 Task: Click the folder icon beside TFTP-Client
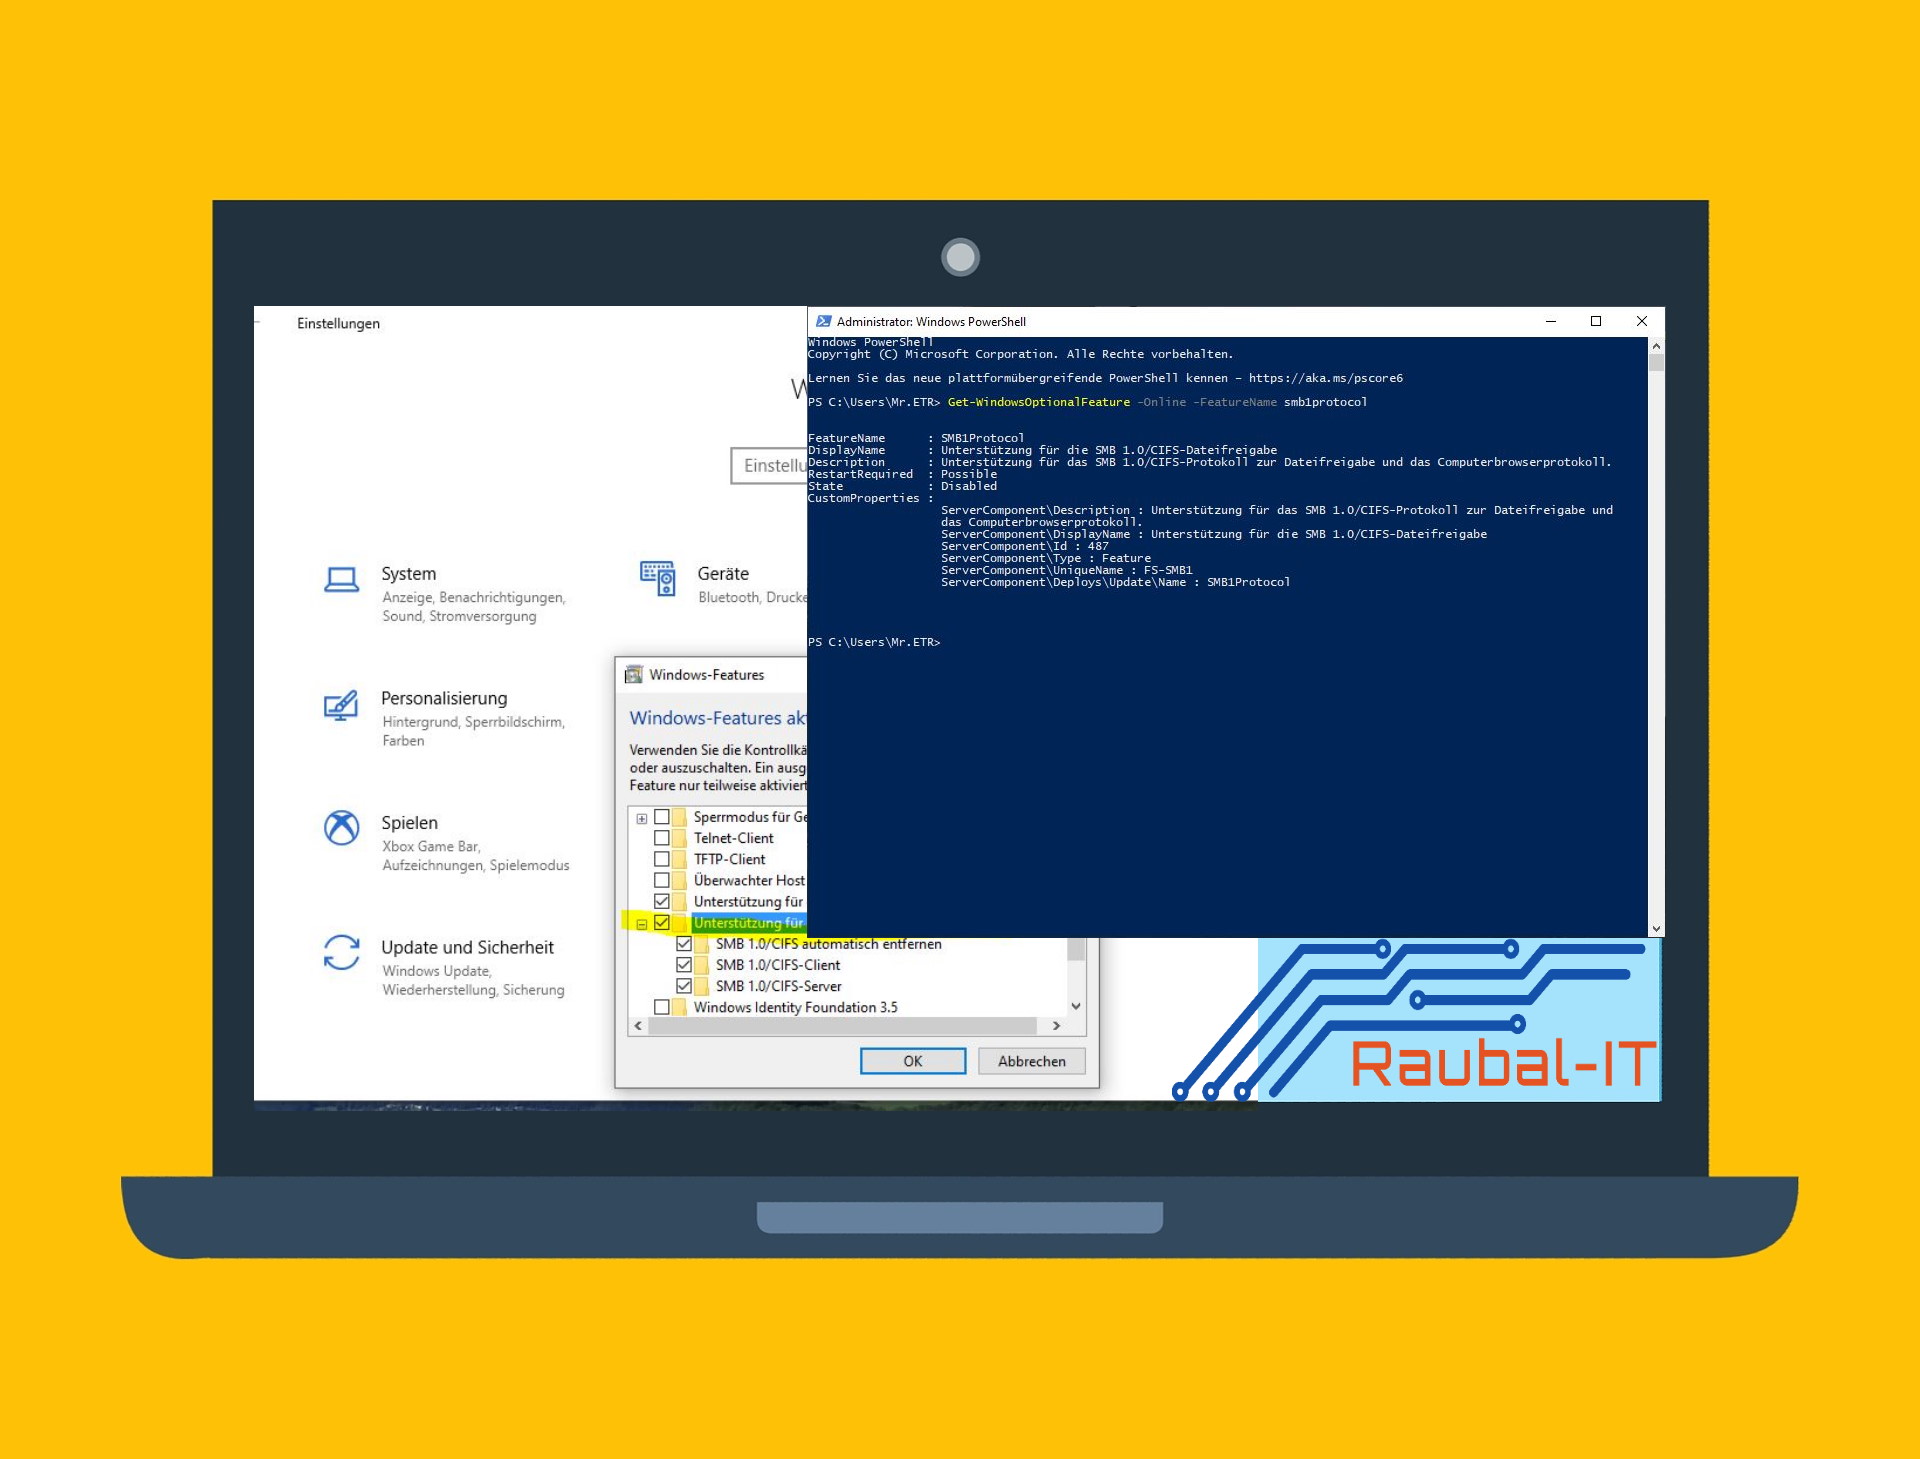pyautogui.click(x=680, y=859)
